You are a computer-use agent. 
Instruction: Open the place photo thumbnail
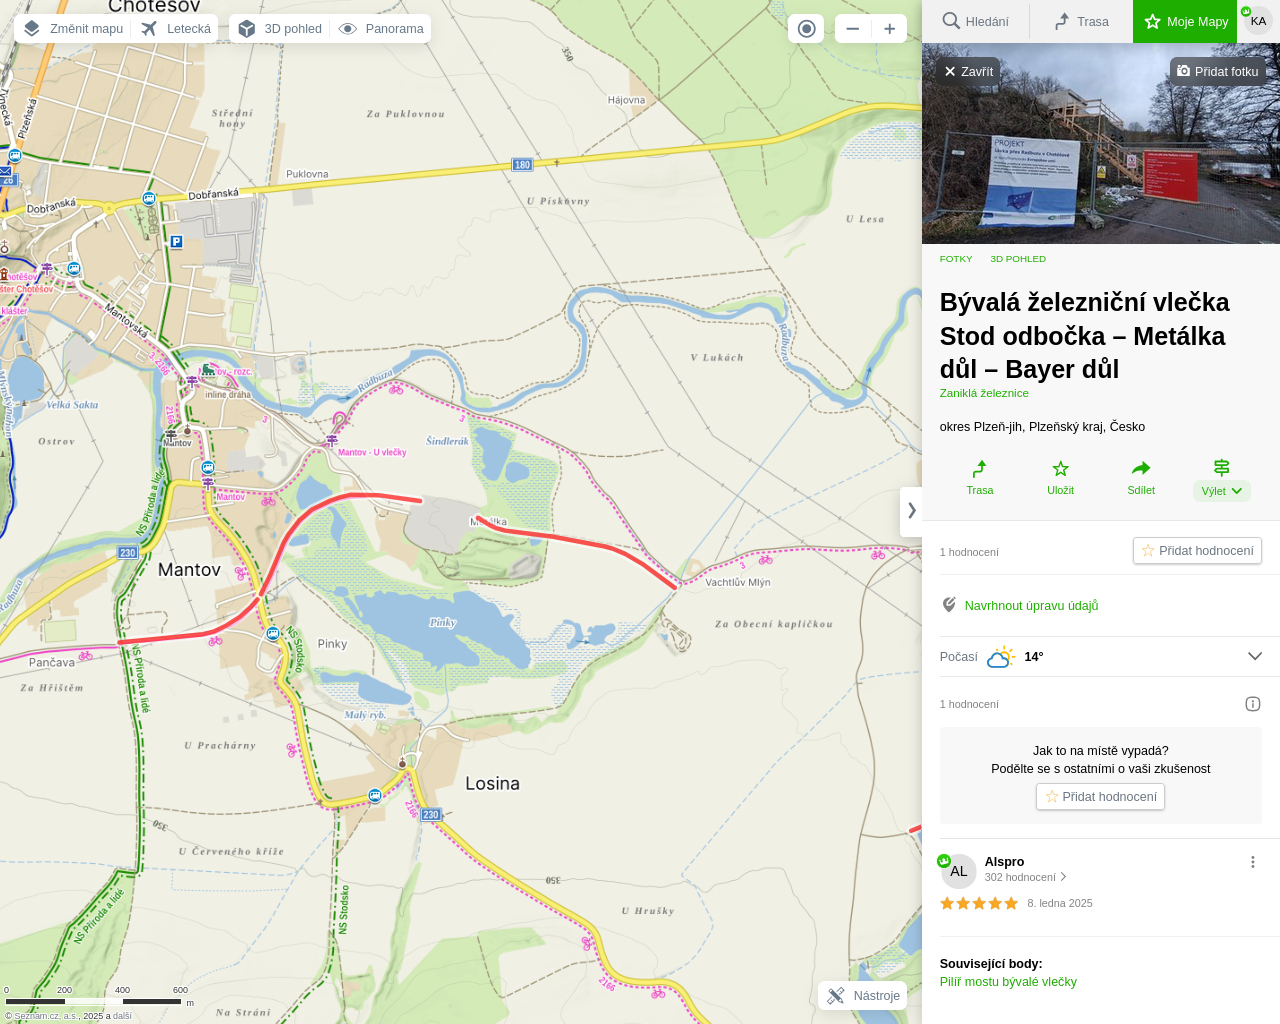pos(1100,160)
